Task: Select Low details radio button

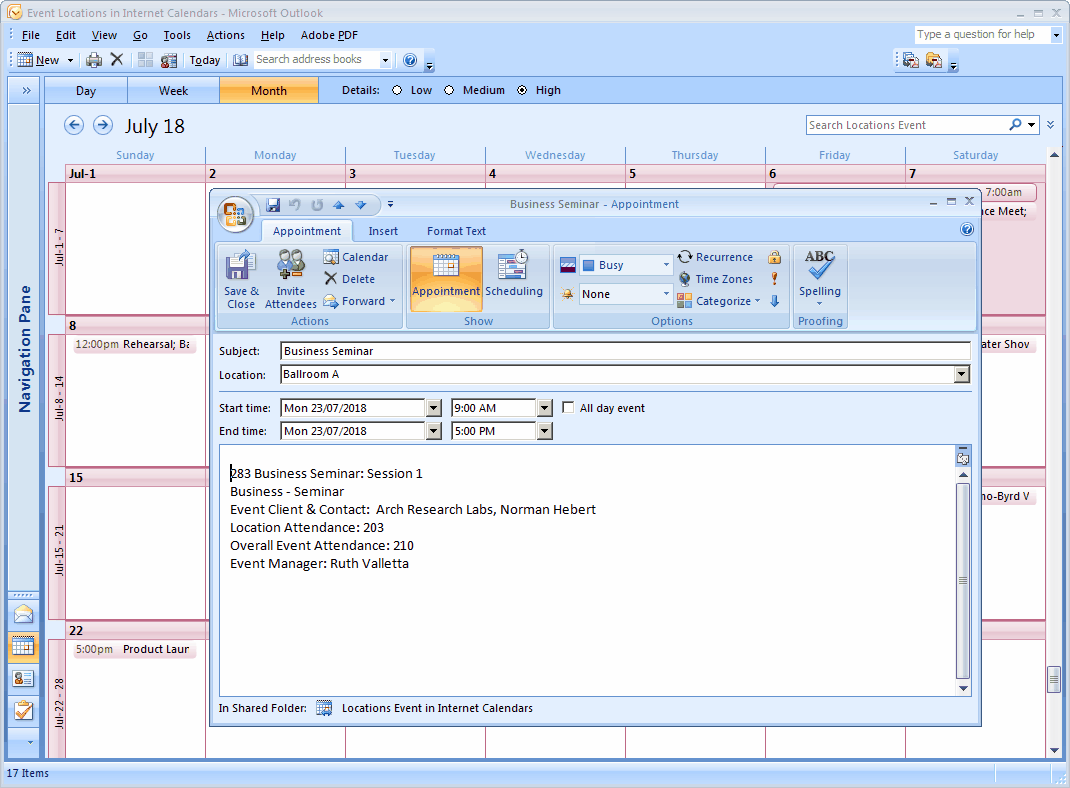Action: click(x=397, y=90)
